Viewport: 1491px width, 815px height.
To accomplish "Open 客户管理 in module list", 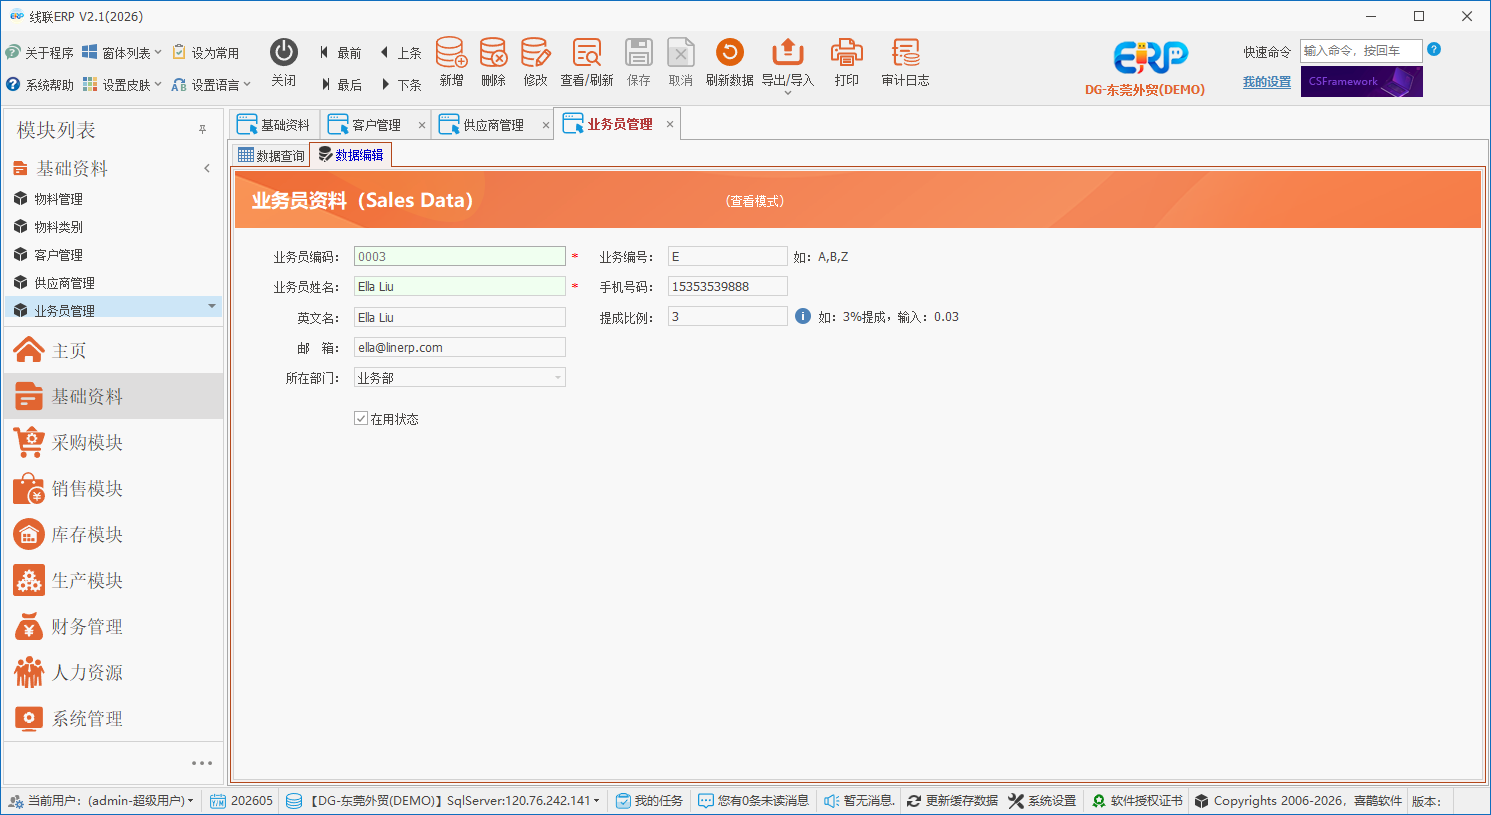I will pyautogui.click(x=113, y=255).
